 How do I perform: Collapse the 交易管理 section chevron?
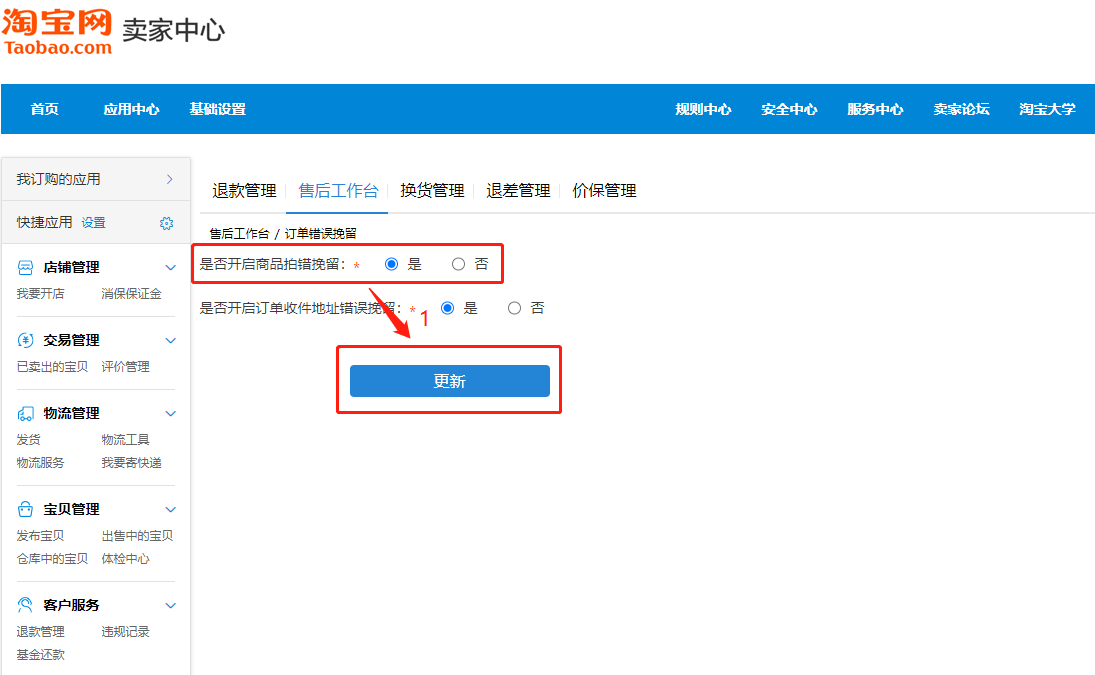170,341
